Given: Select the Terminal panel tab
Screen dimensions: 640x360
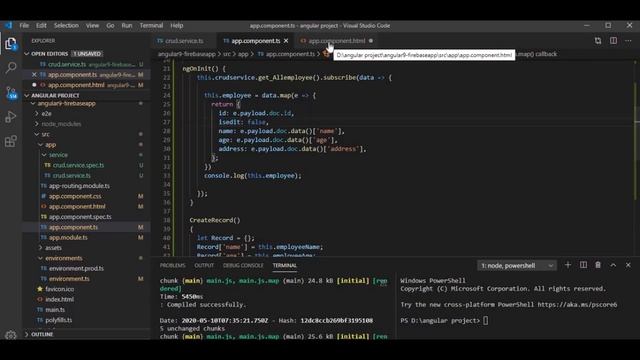Looking at the screenshot, I should (x=284, y=265).
